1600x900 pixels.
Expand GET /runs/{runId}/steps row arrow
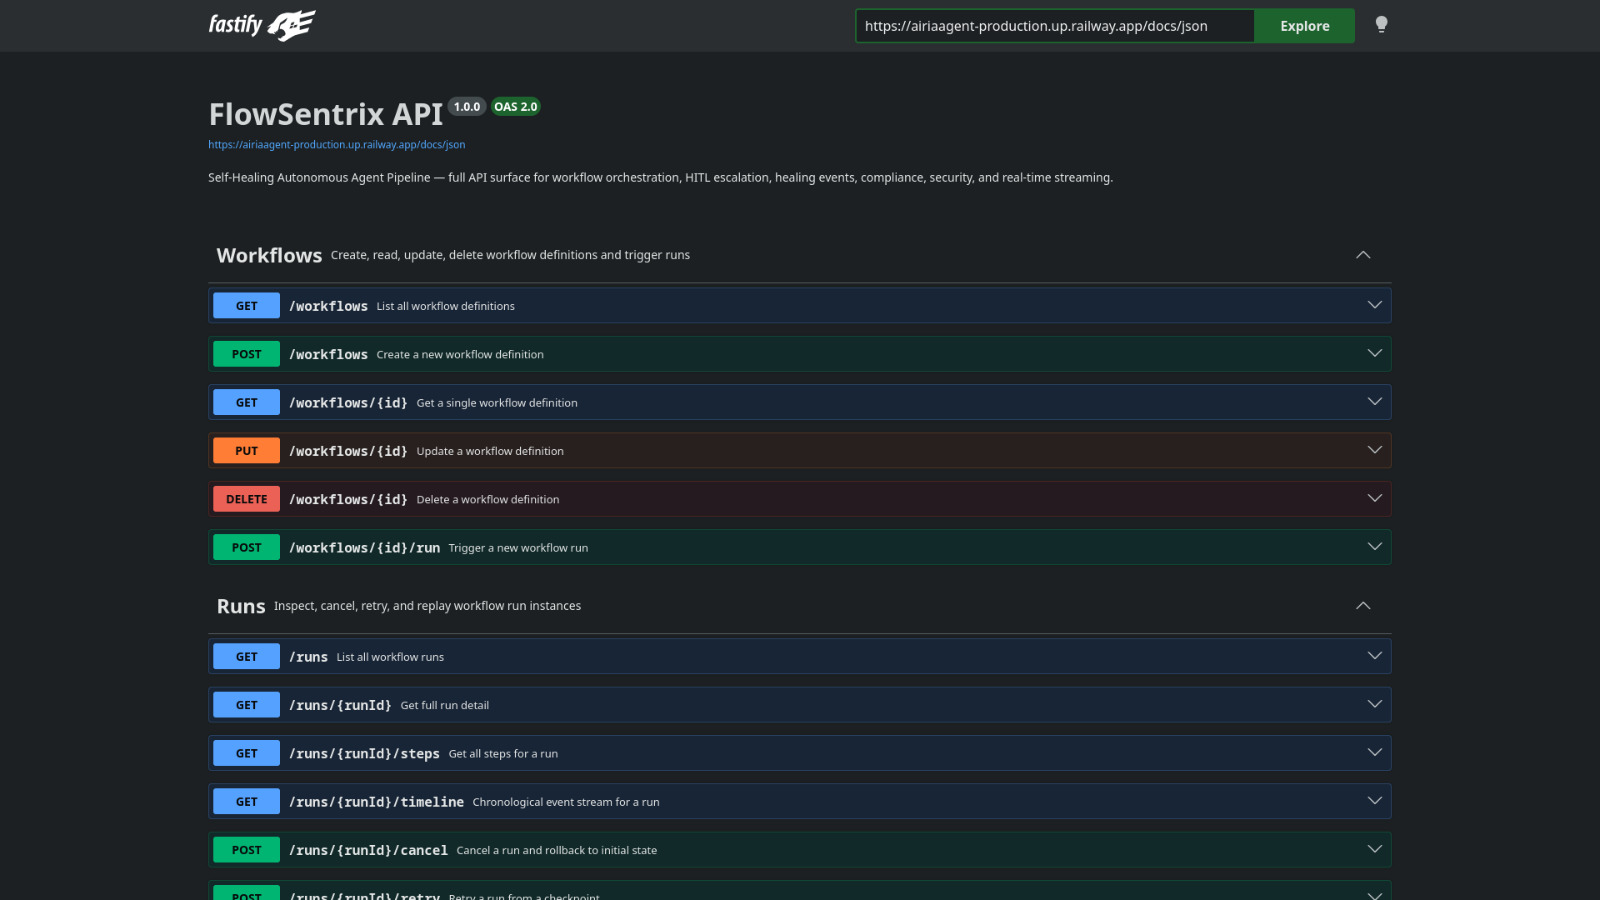(x=1375, y=753)
